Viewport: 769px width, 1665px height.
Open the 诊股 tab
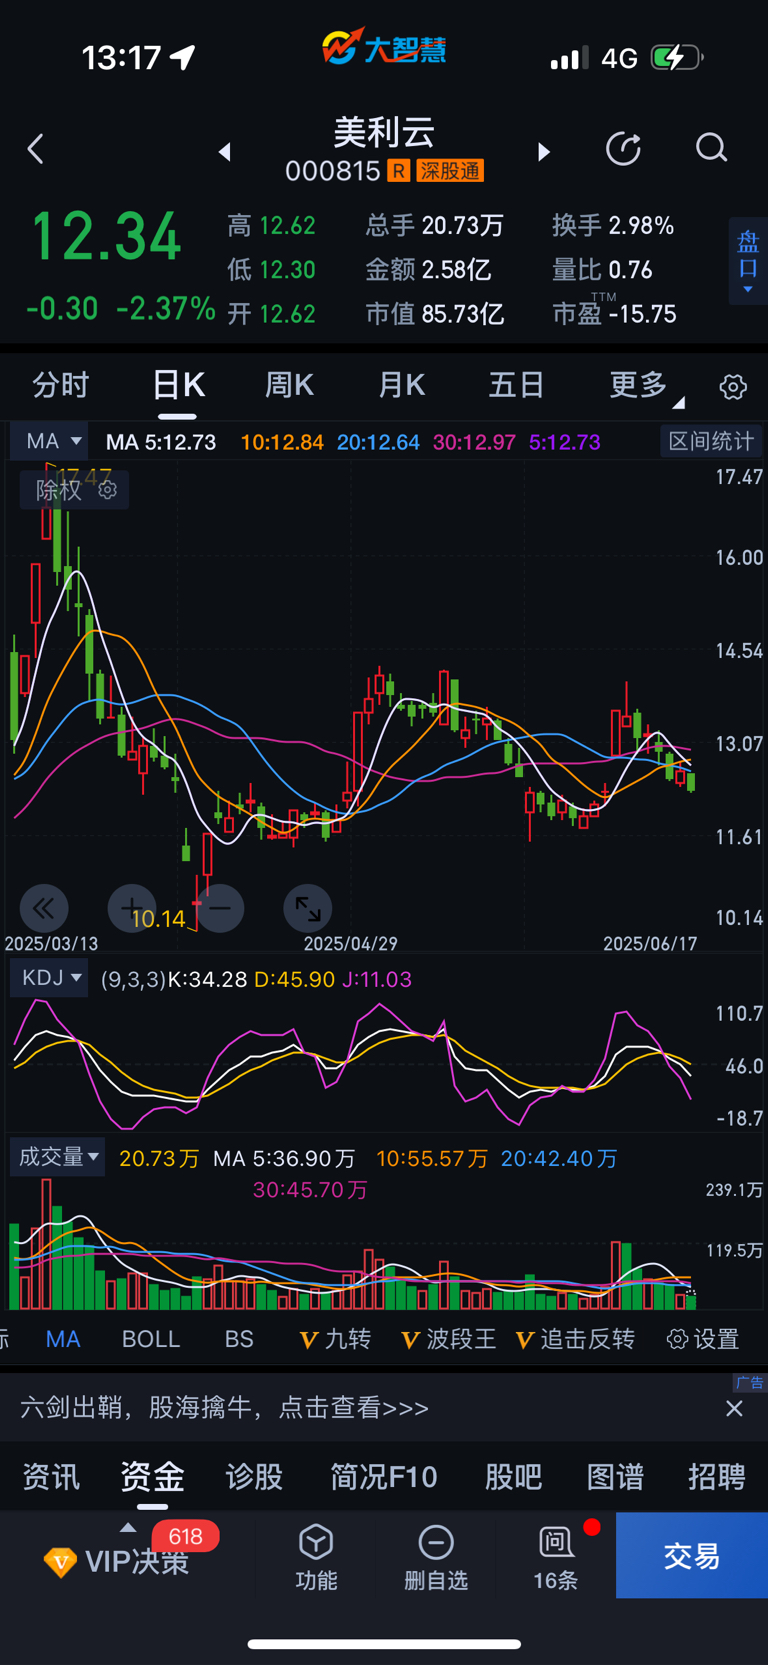tap(254, 1477)
